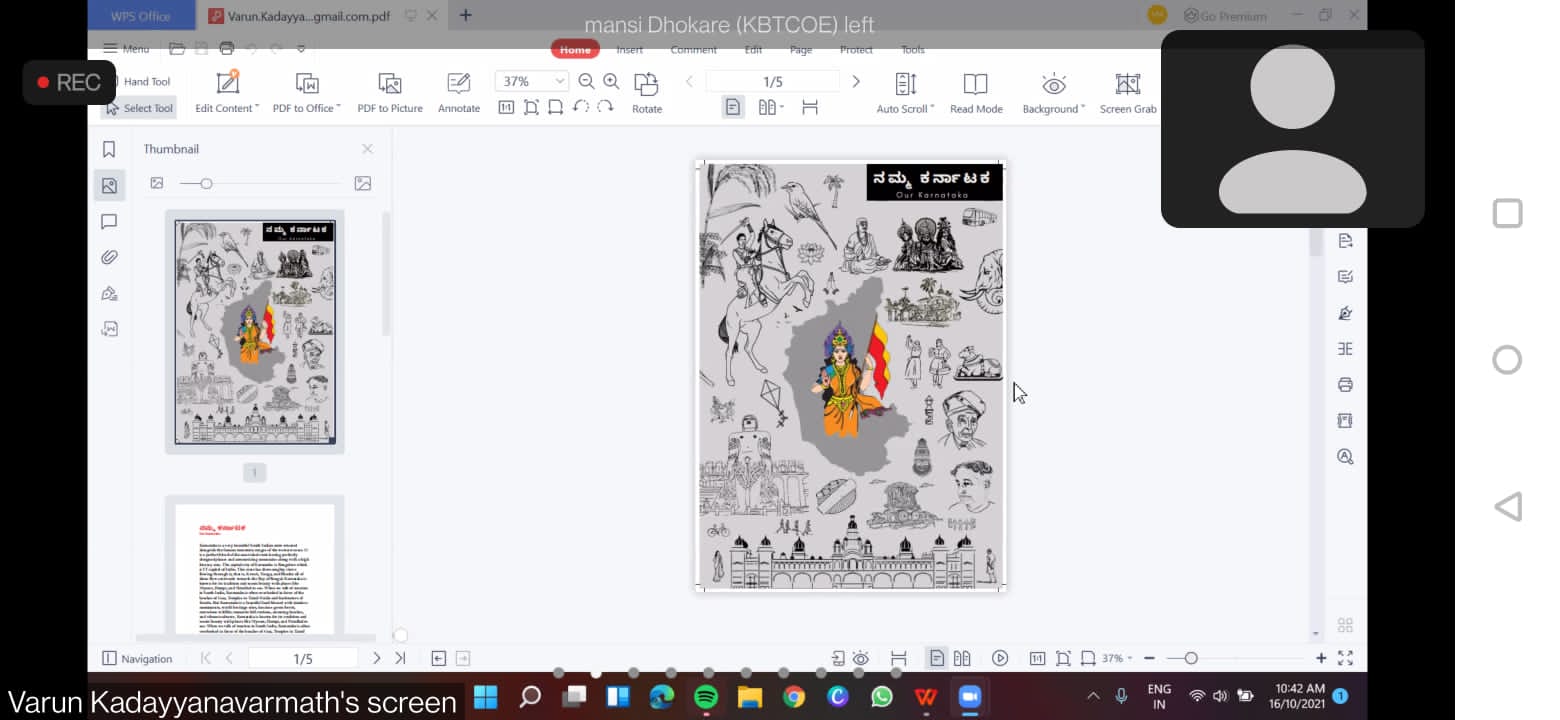Image resolution: width=1560 pixels, height=720 pixels.
Task: Activate the Select Tool
Action: tap(139, 108)
